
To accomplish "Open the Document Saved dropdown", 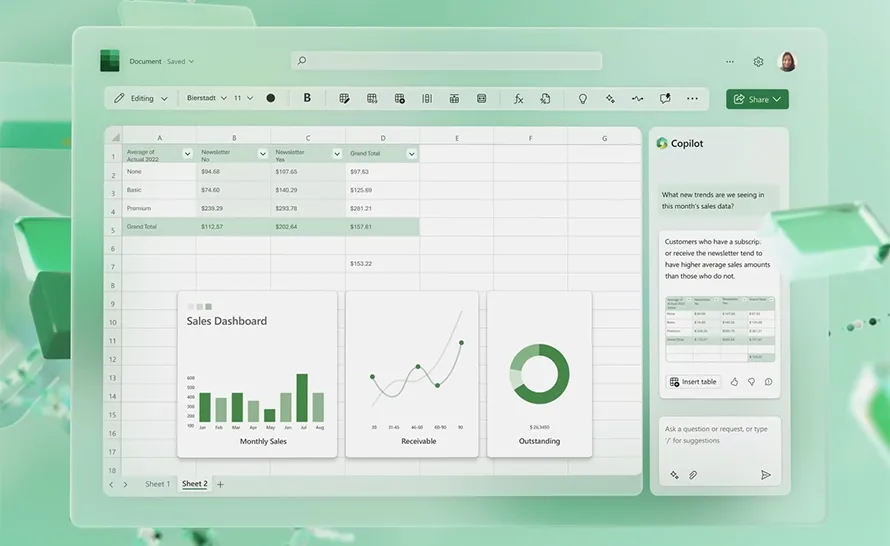I will pyautogui.click(x=162, y=61).
